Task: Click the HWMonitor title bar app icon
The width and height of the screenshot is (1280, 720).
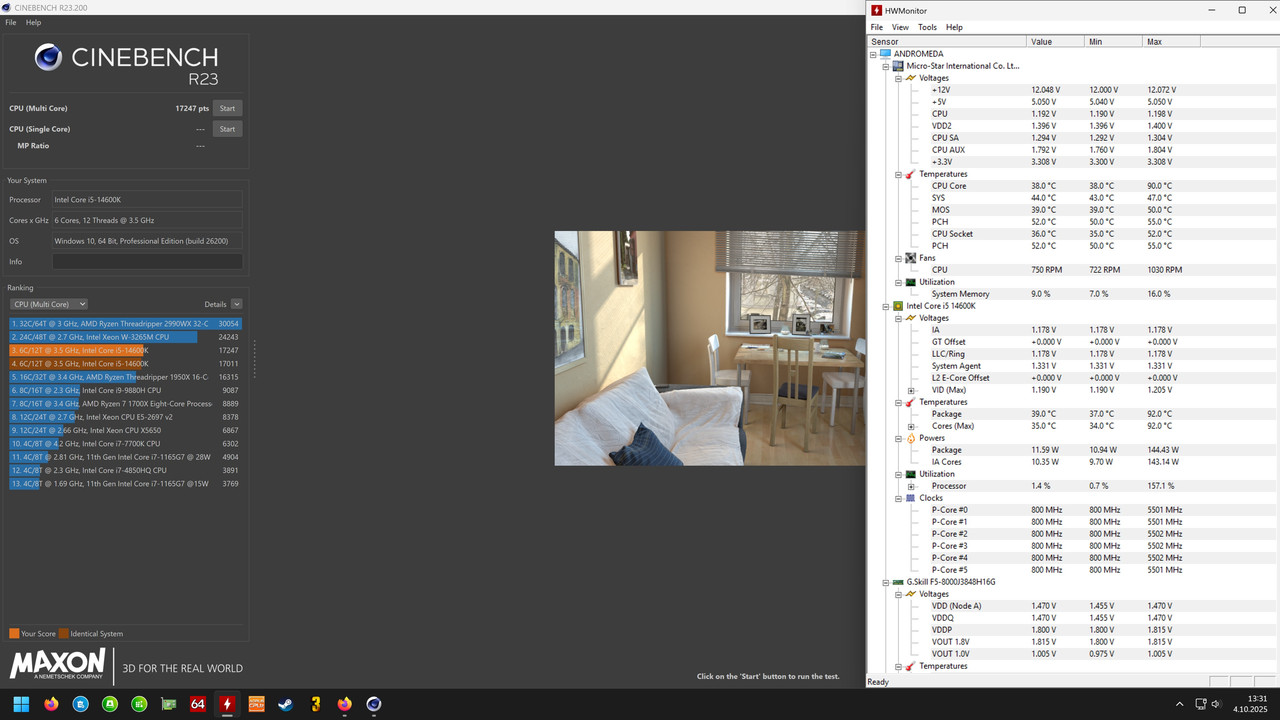Action: 877,10
